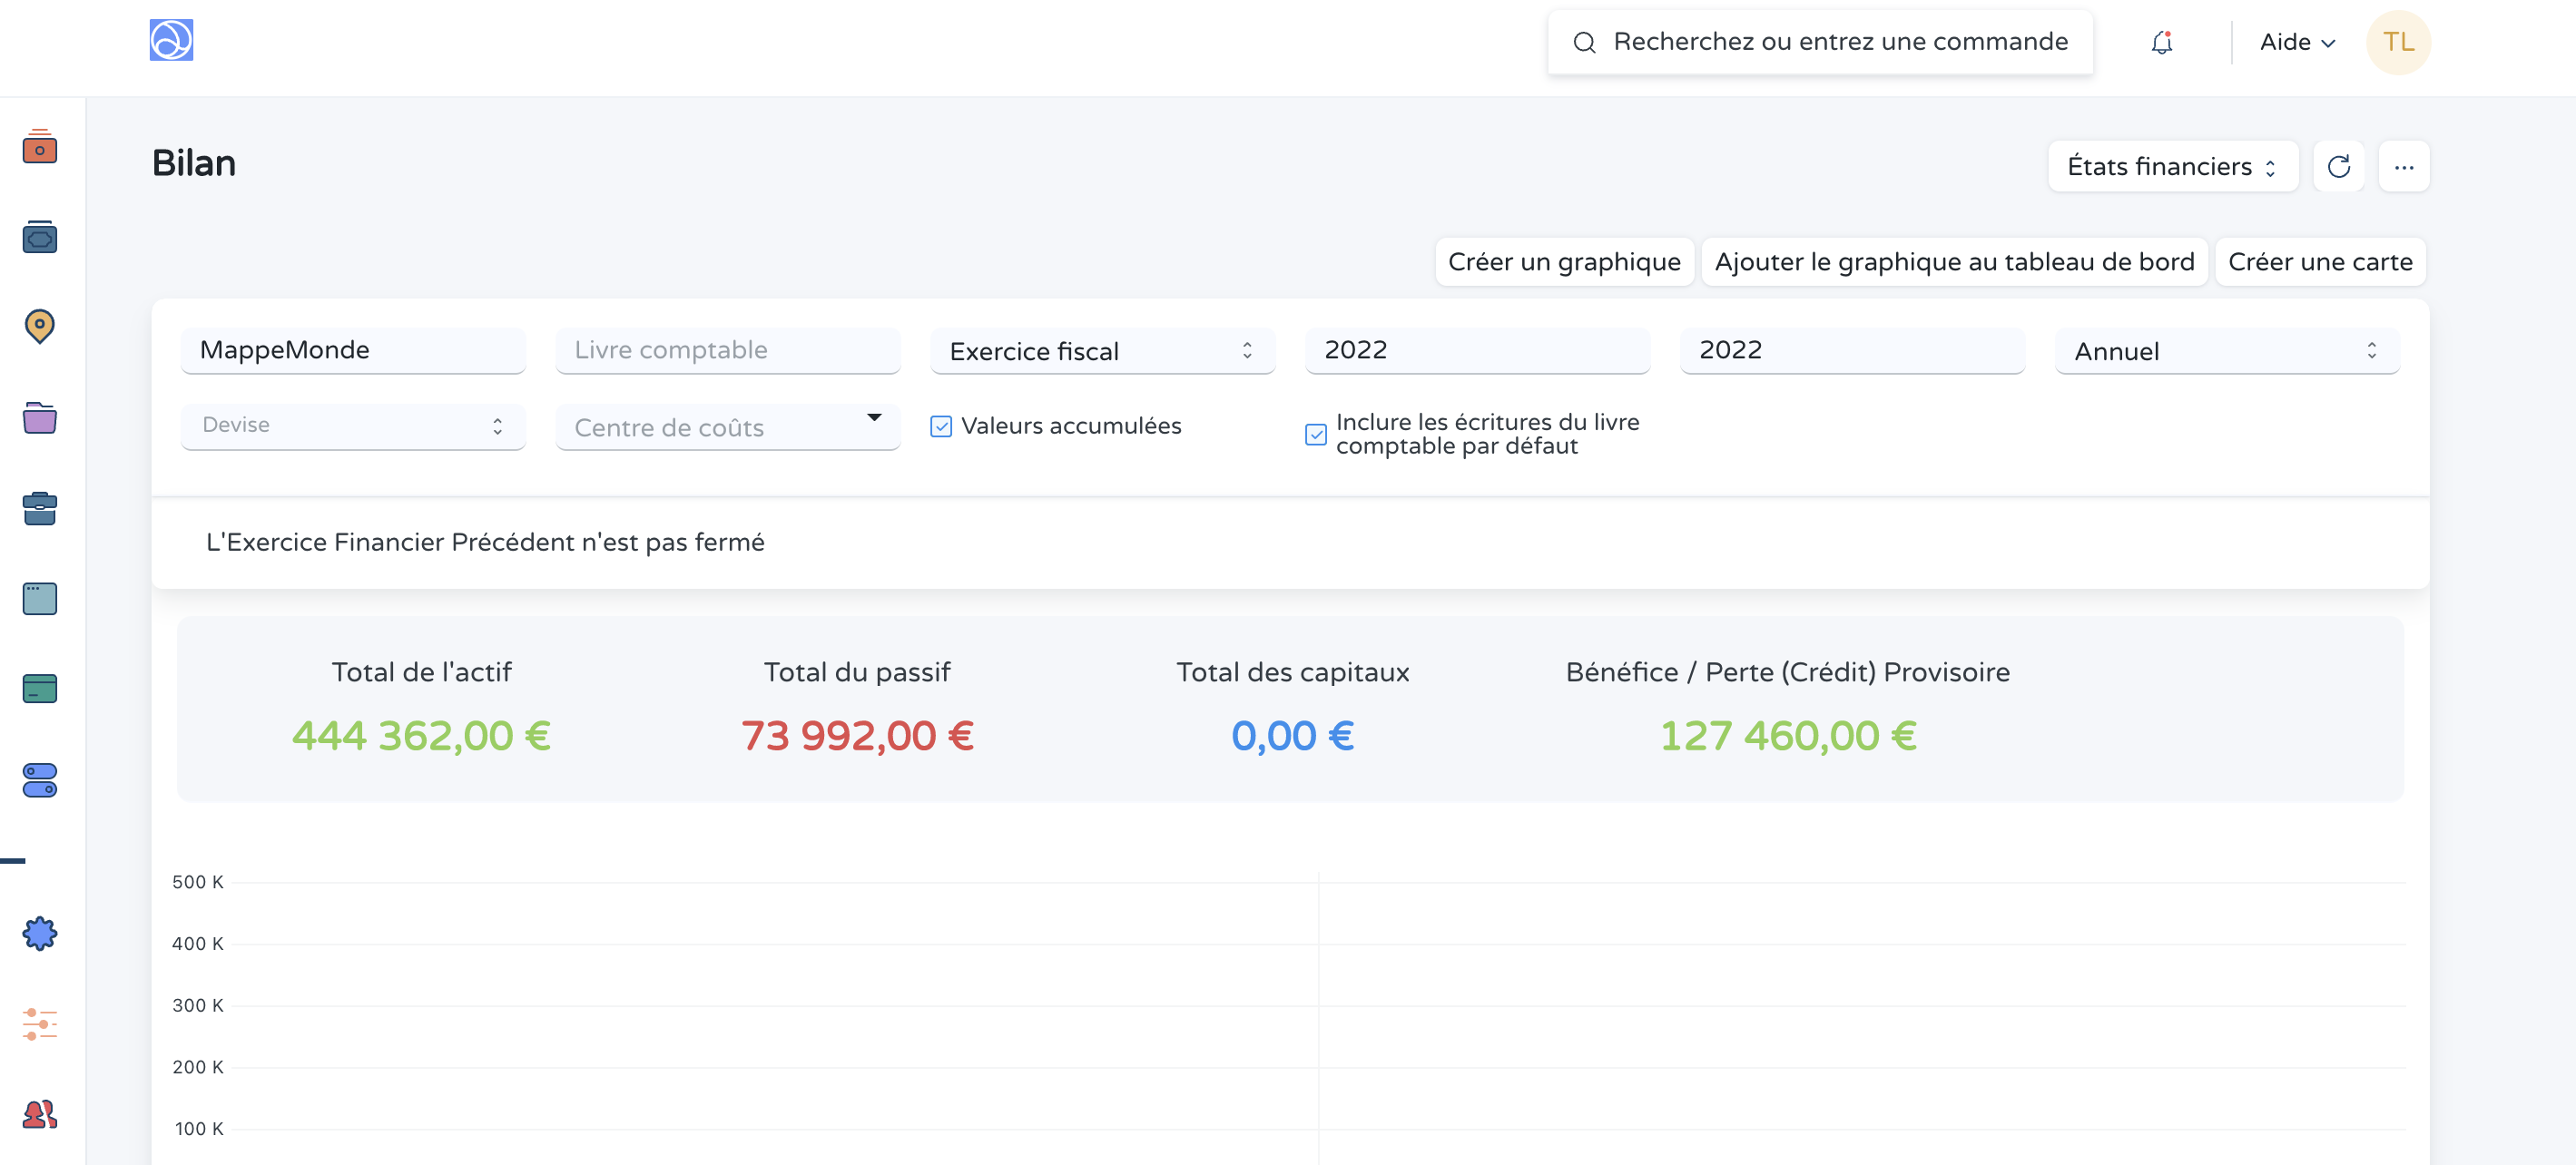Open the Accounting workspace icon in sidebar
2576x1165 pixels.
(38, 148)
